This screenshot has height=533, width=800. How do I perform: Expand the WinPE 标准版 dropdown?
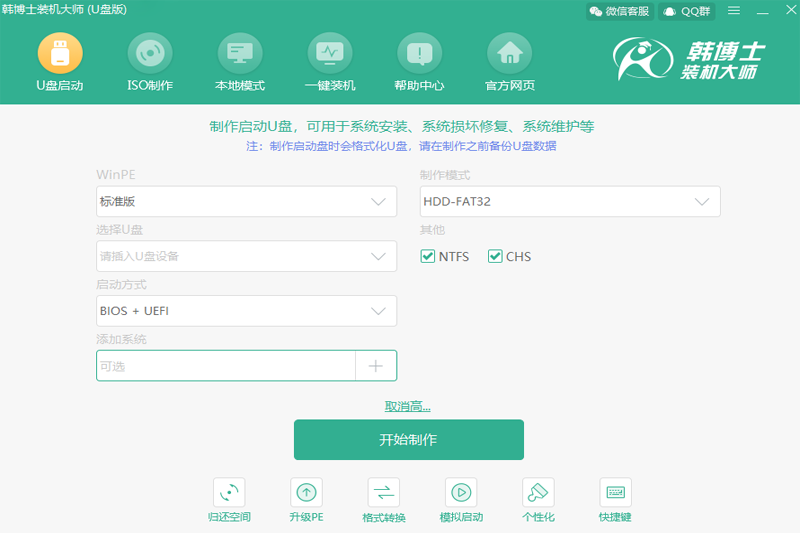pyautogui.click(x=246, y=201)
